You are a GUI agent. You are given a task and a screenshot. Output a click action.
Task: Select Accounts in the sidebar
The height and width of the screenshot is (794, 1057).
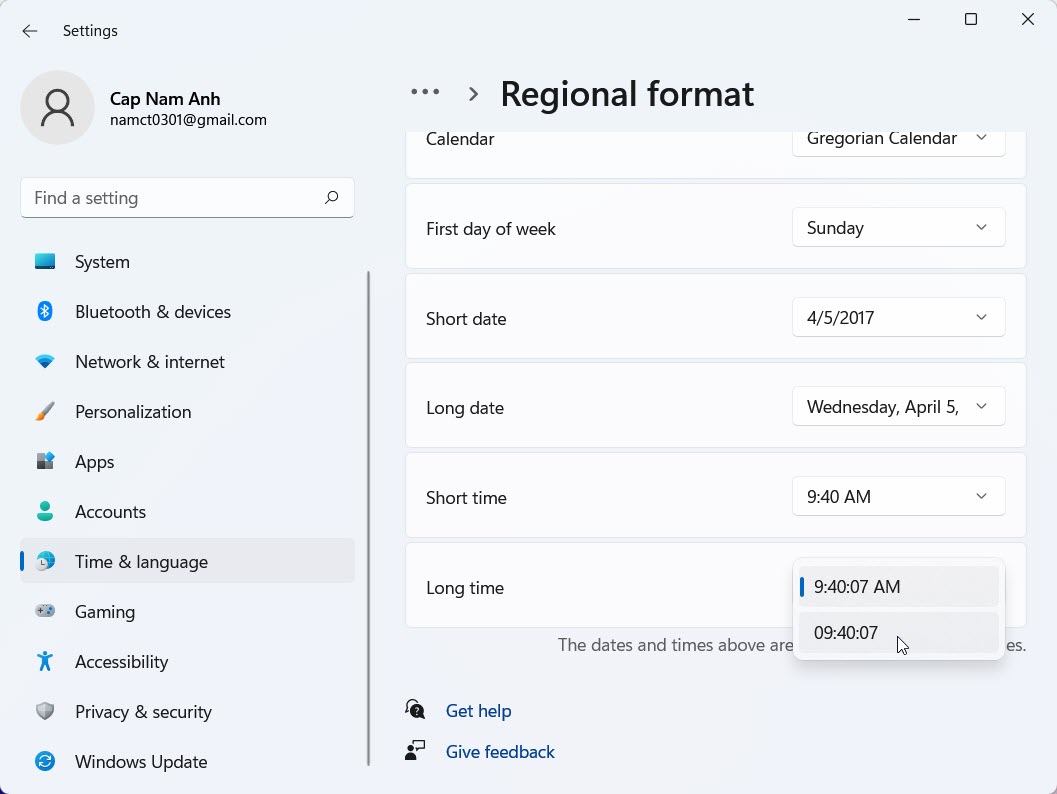point(110,511)
